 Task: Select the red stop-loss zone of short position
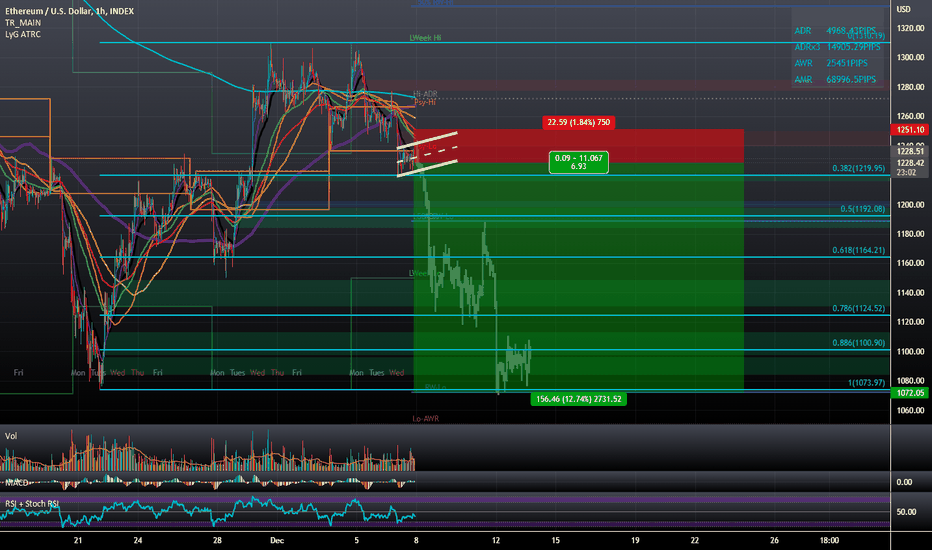coord(578,146)
